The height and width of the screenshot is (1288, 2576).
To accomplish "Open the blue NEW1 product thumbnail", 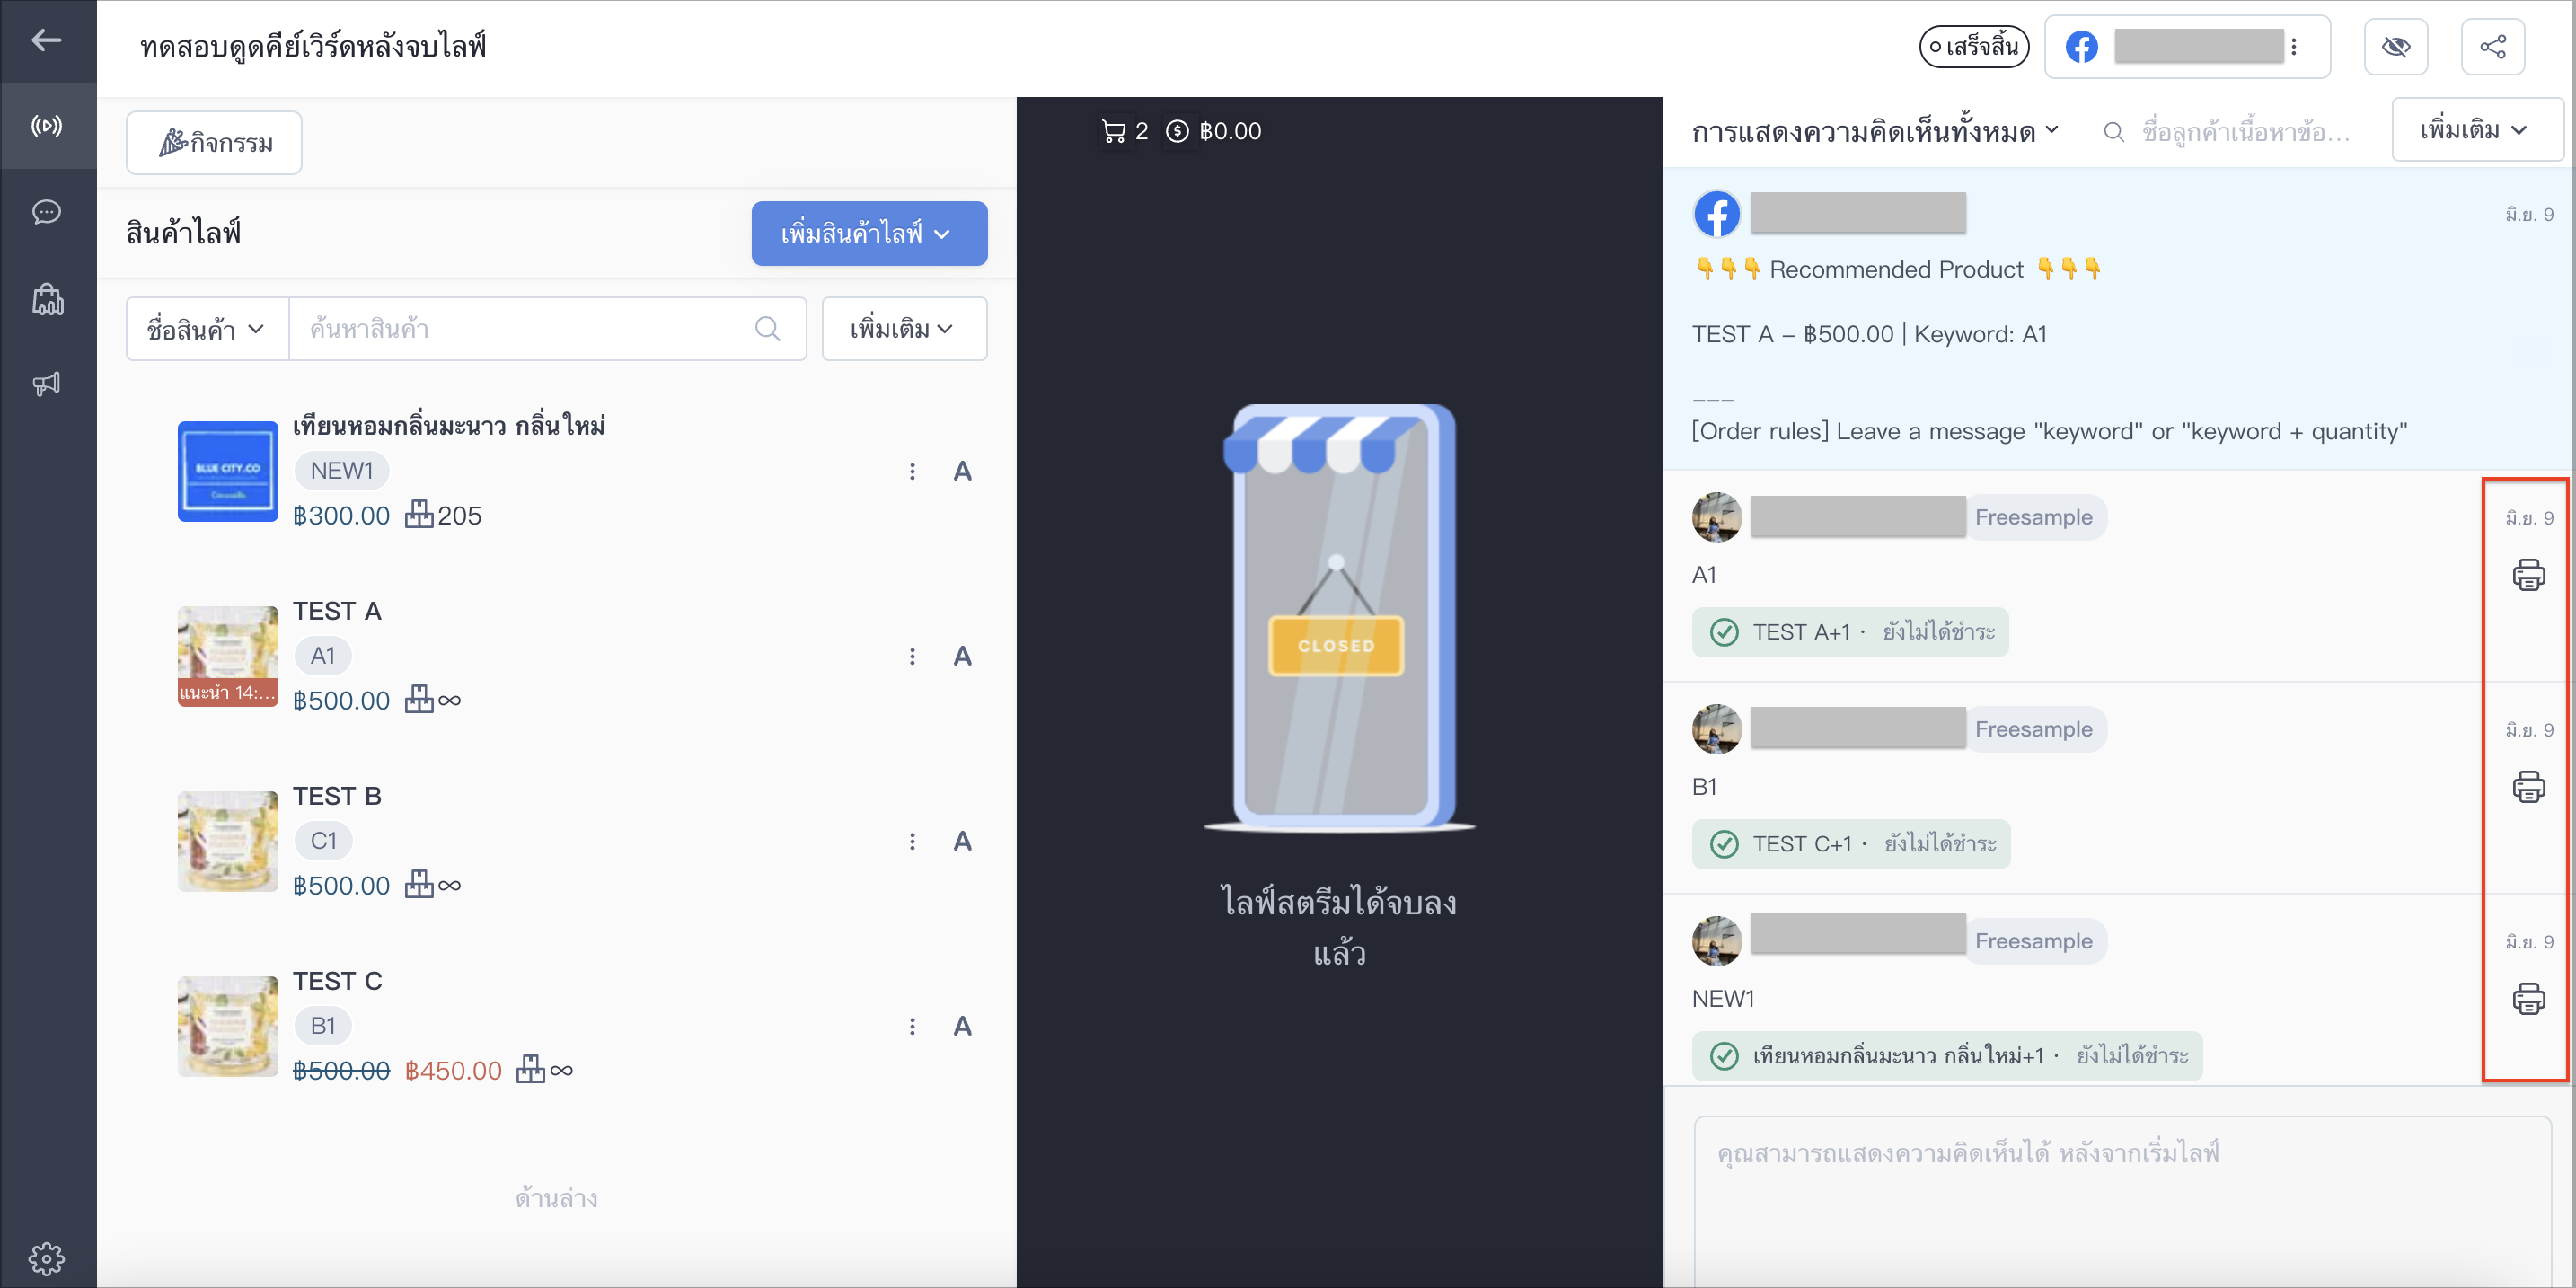I will [228, 471].
